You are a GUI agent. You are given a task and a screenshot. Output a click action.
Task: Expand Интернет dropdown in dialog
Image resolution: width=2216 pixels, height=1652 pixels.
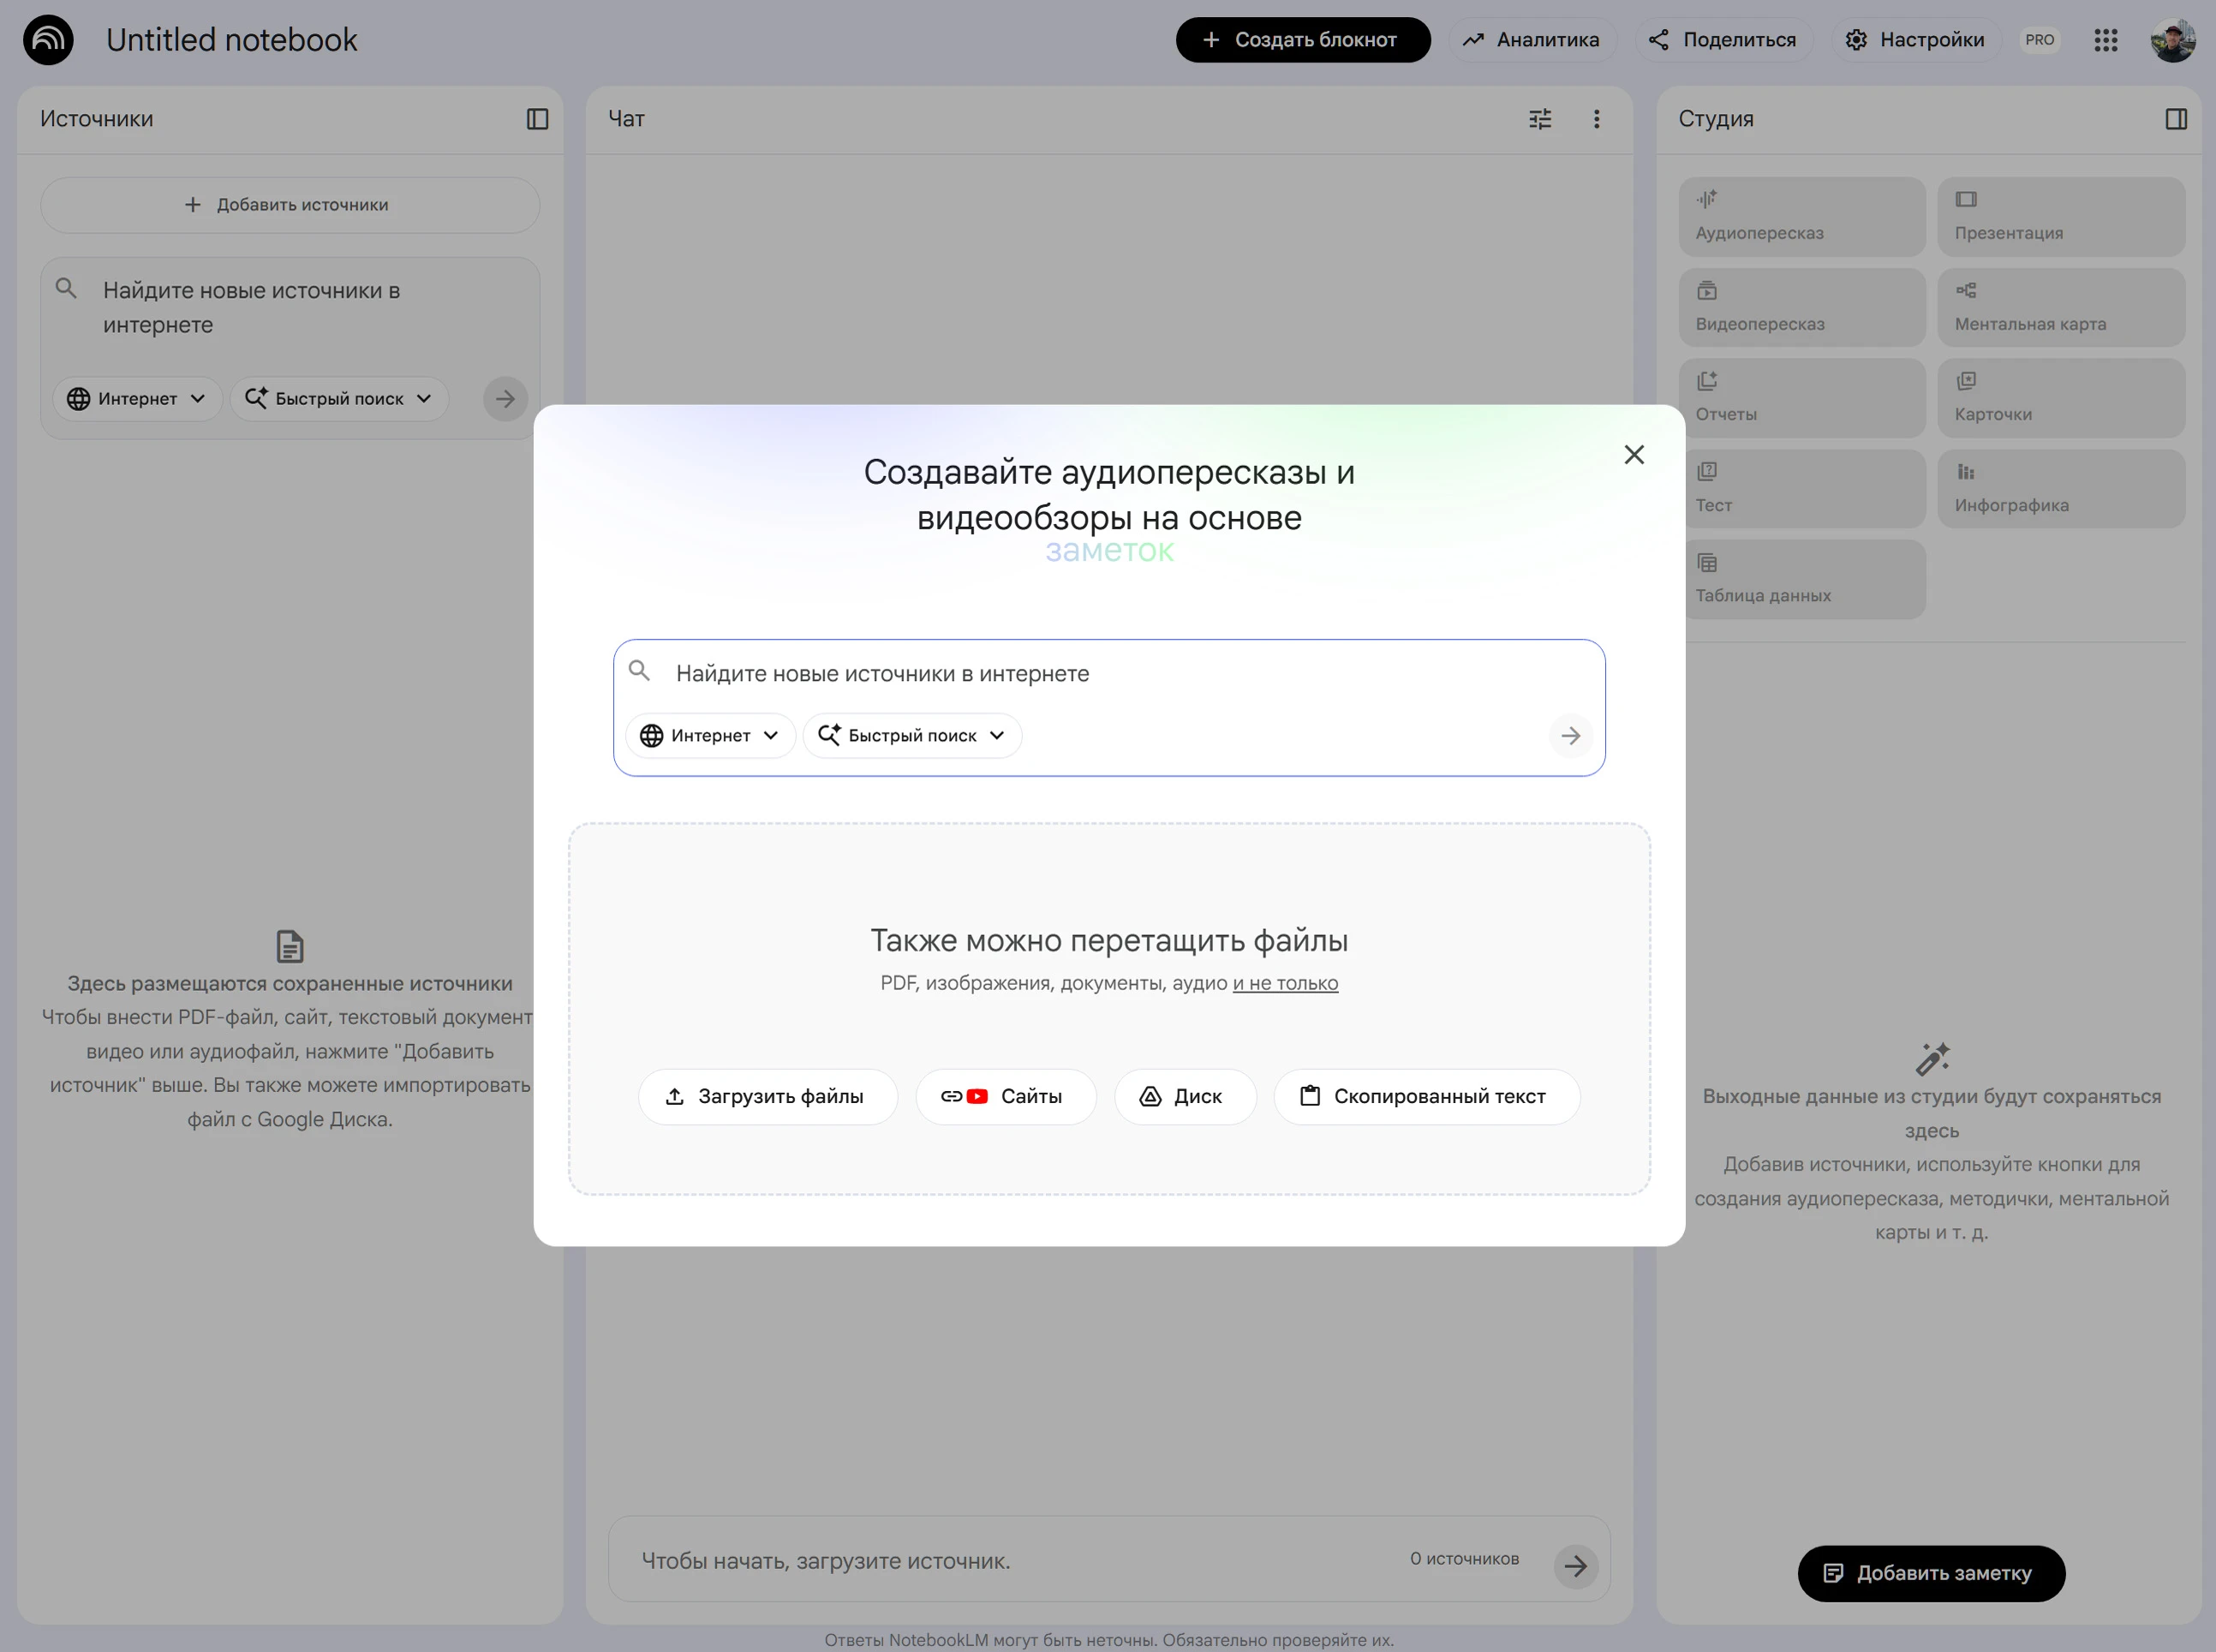pos(710,736)
